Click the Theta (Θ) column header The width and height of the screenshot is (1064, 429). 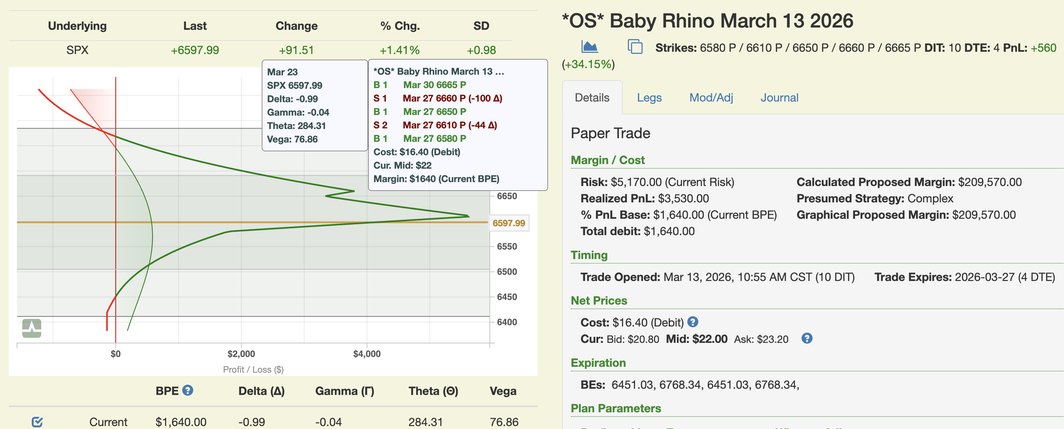(433, 391)
